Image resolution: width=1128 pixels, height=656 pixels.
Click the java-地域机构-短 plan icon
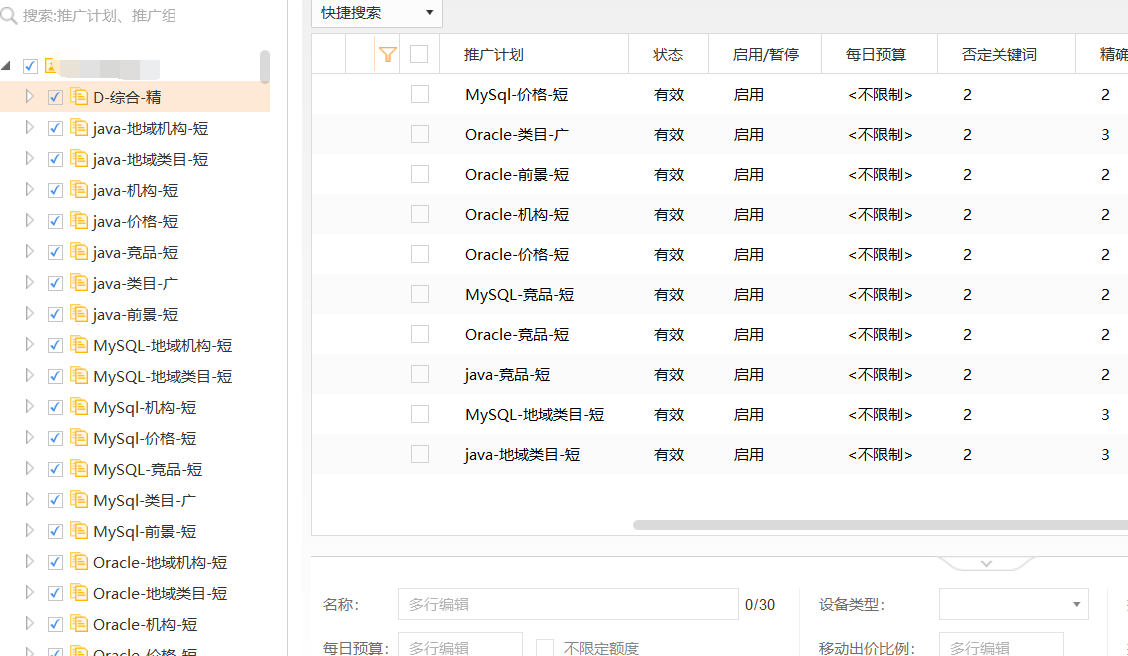(79, 127)
